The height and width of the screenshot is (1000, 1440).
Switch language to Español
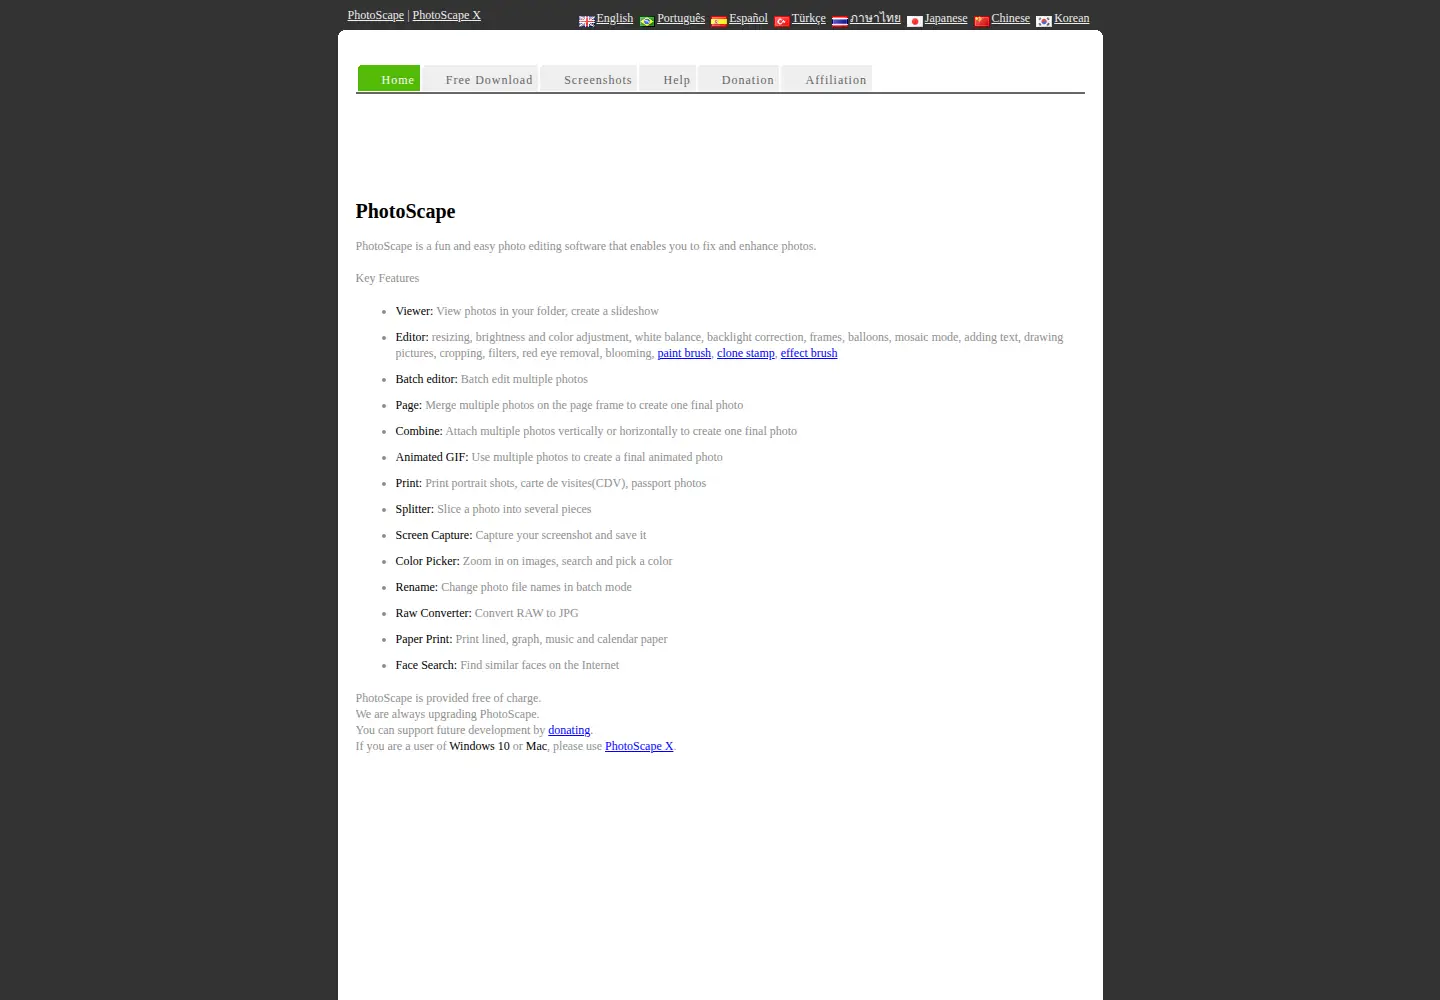tap(749, 18)
